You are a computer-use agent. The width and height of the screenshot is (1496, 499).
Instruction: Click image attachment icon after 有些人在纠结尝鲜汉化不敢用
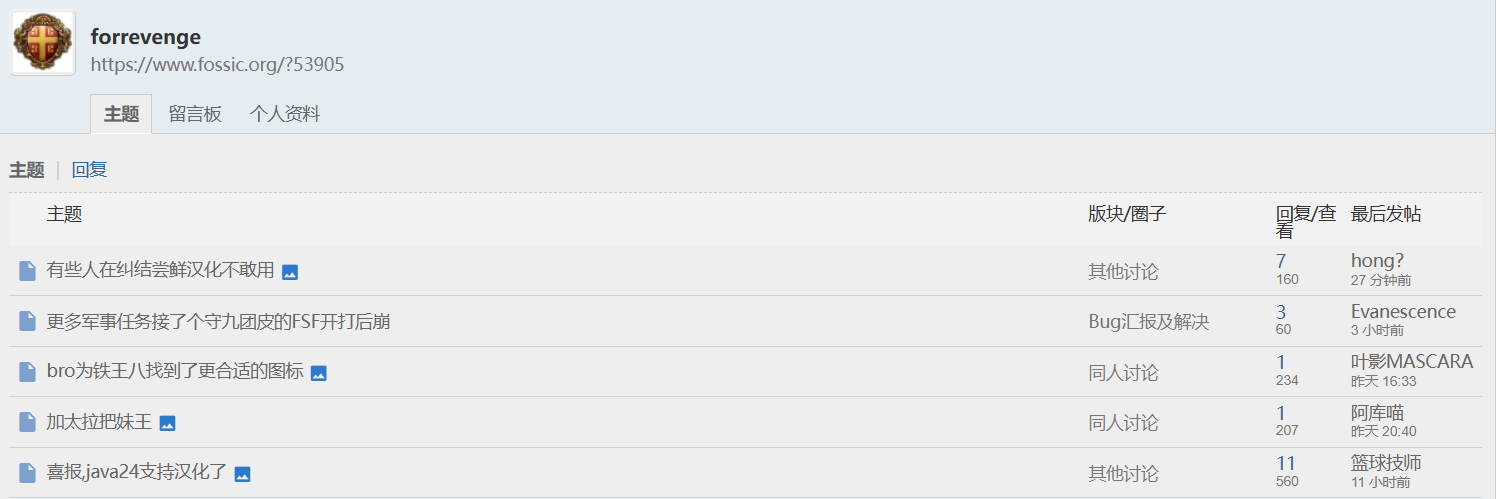pyautogui.click(x=290, y=272)
